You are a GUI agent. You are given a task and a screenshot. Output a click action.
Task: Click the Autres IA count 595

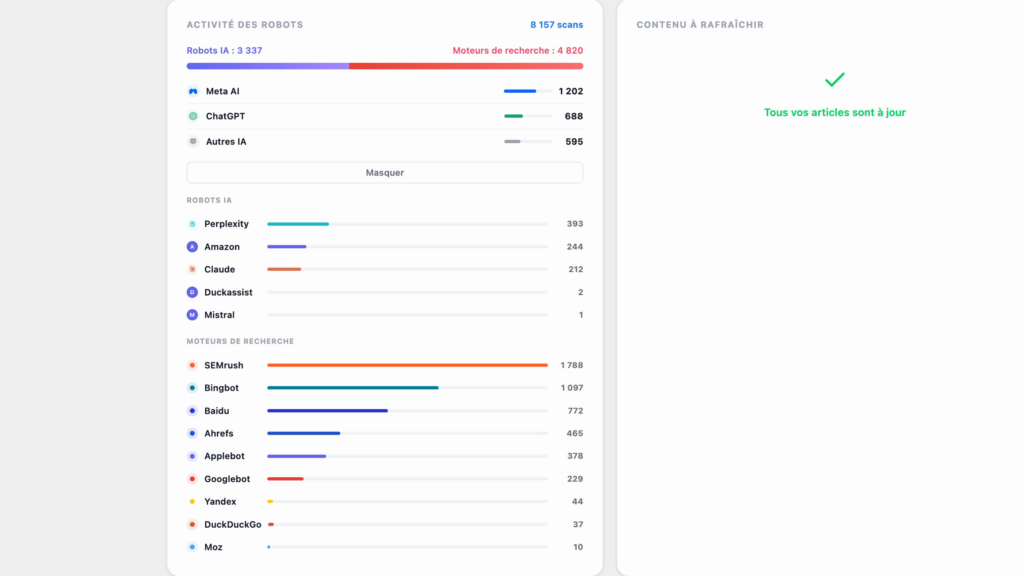(x=574, y=142)
